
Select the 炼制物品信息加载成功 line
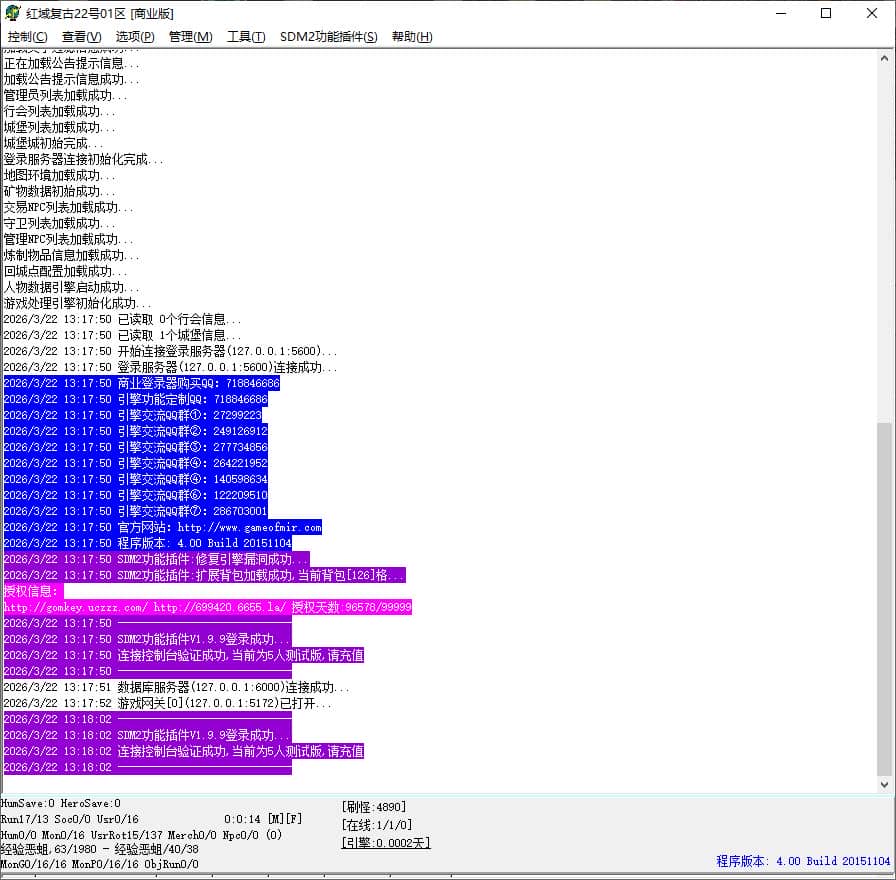[71, 255]
